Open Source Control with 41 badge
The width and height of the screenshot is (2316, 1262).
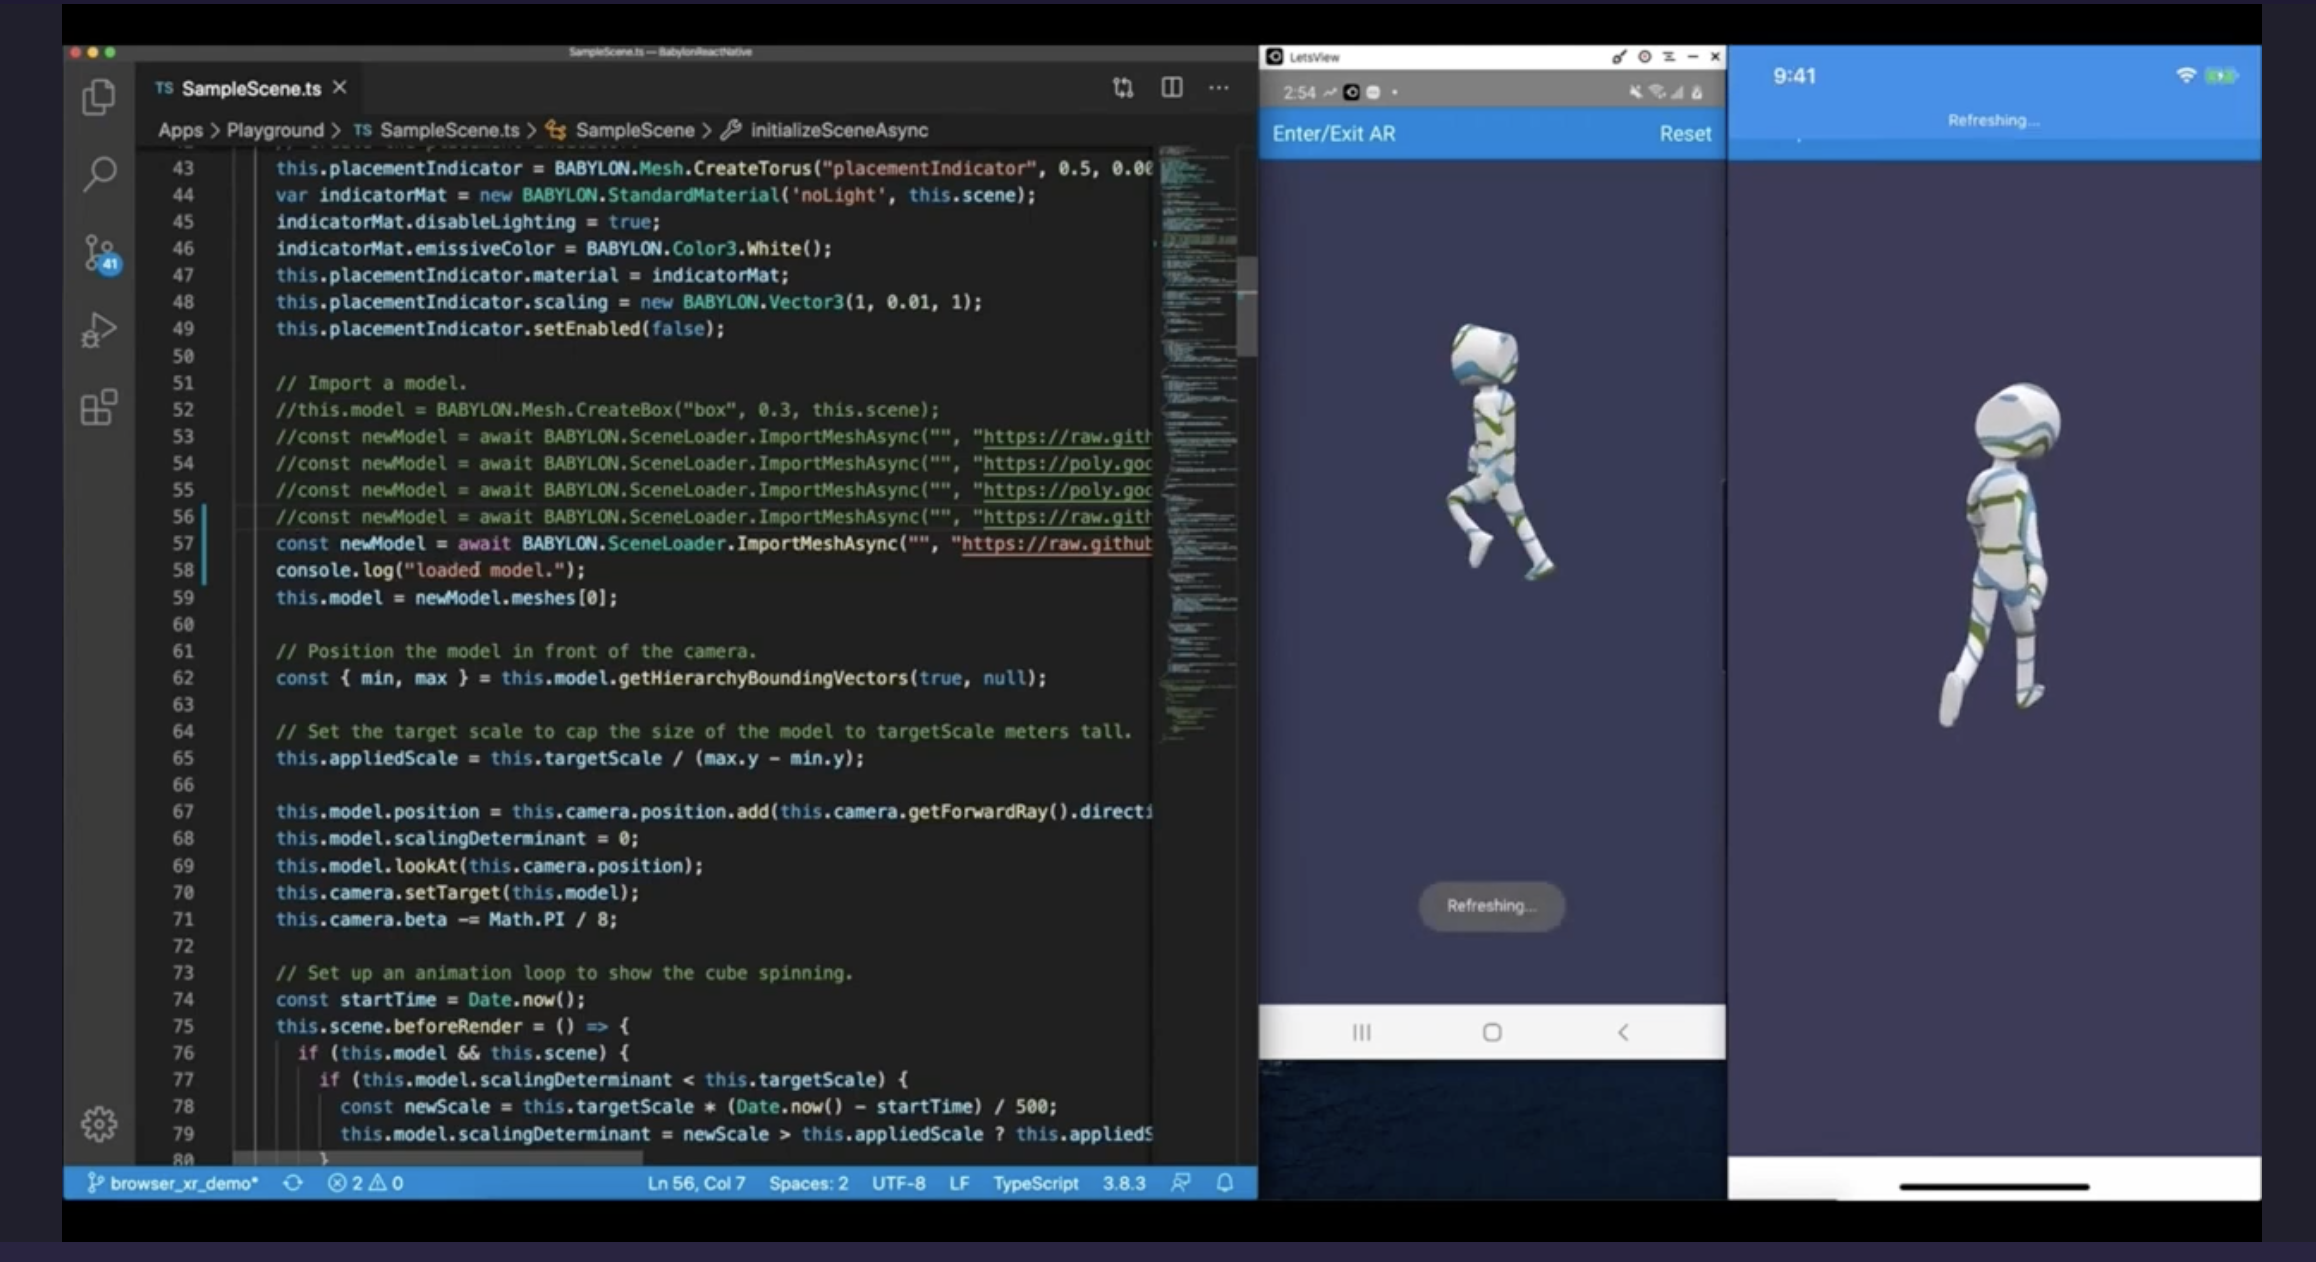99,253
